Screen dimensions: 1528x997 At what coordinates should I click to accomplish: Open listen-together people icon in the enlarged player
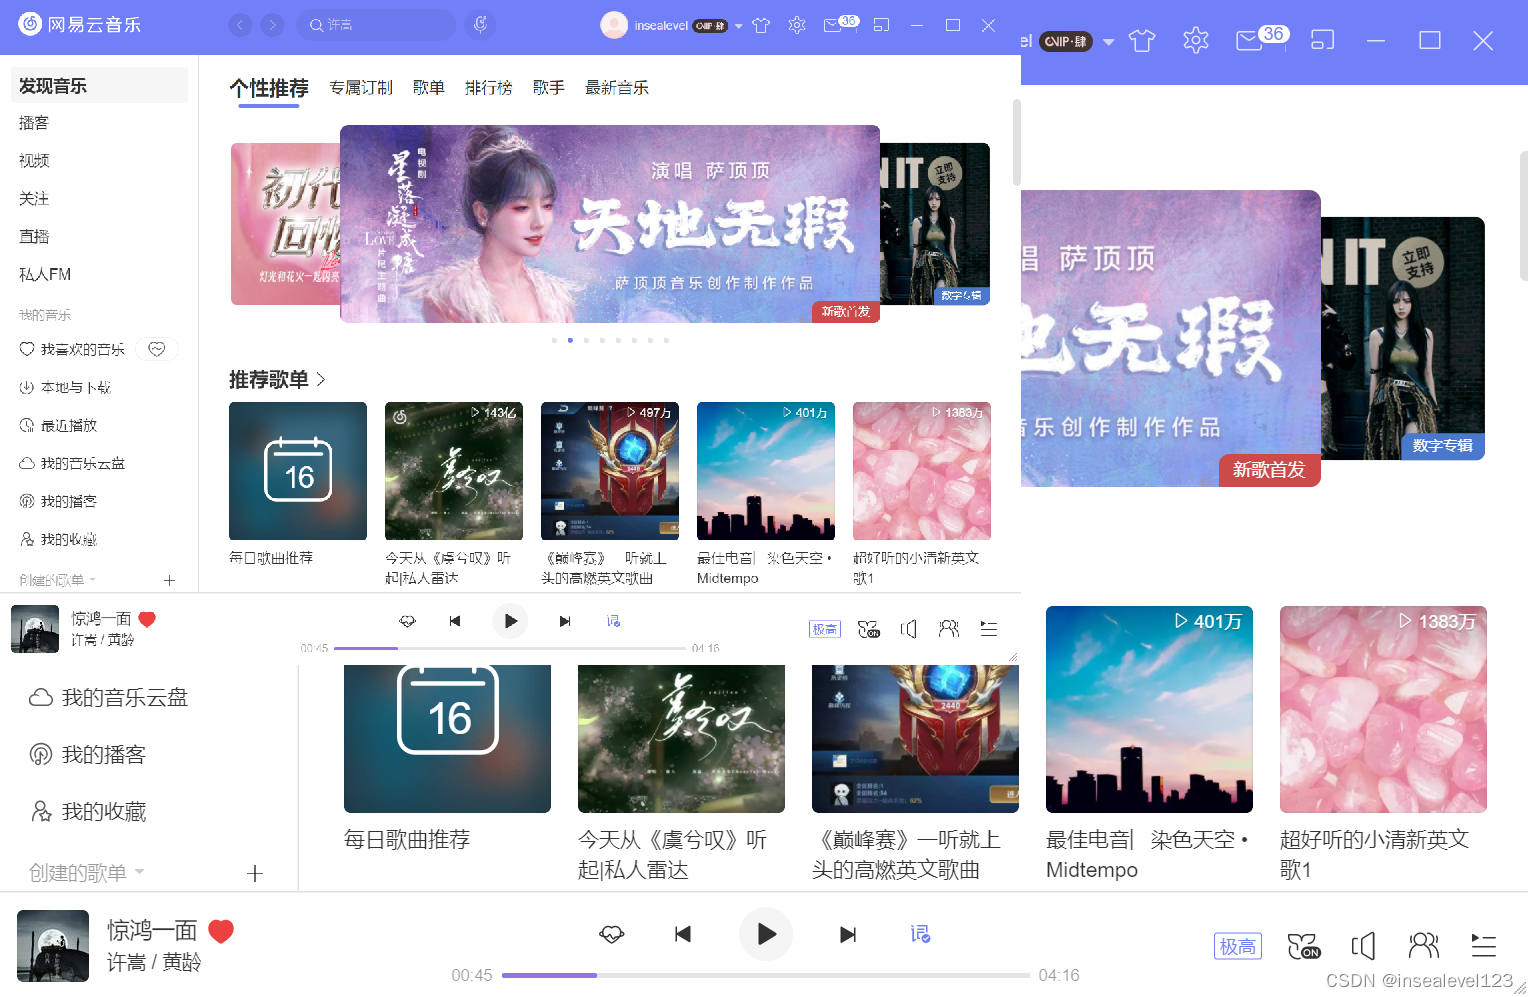tap(1423, 945)
